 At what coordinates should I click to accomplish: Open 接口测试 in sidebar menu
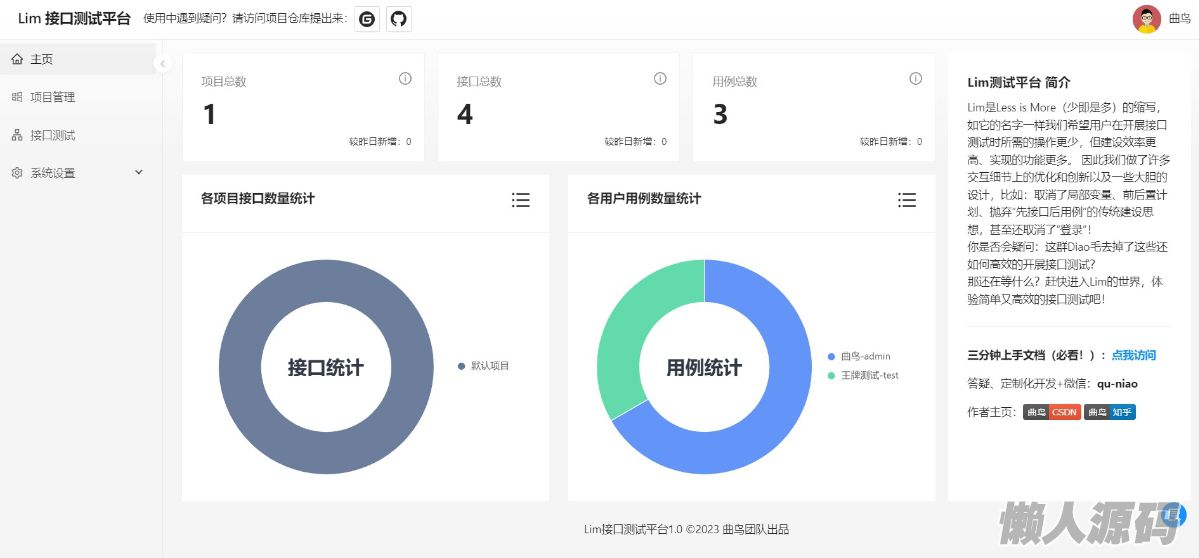[x=52, y=135]
